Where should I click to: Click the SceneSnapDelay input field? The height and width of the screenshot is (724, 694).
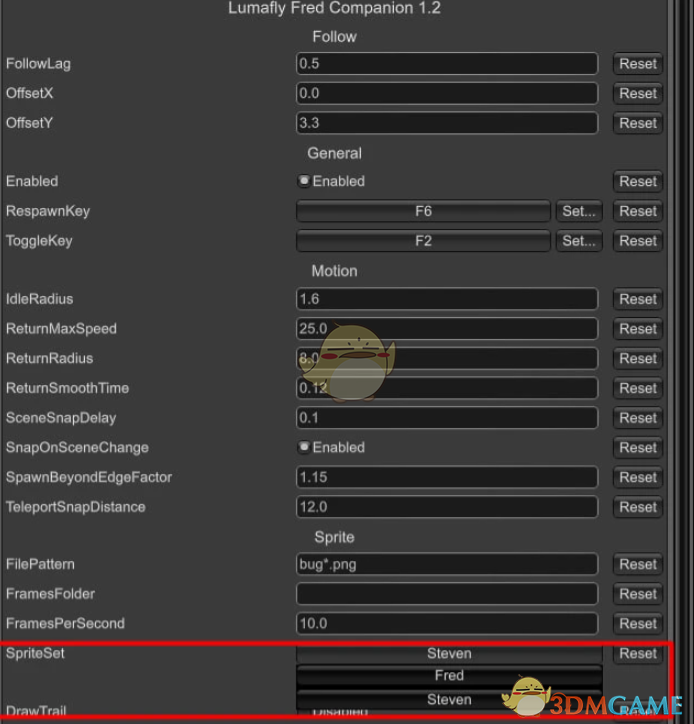coord(447,418)
